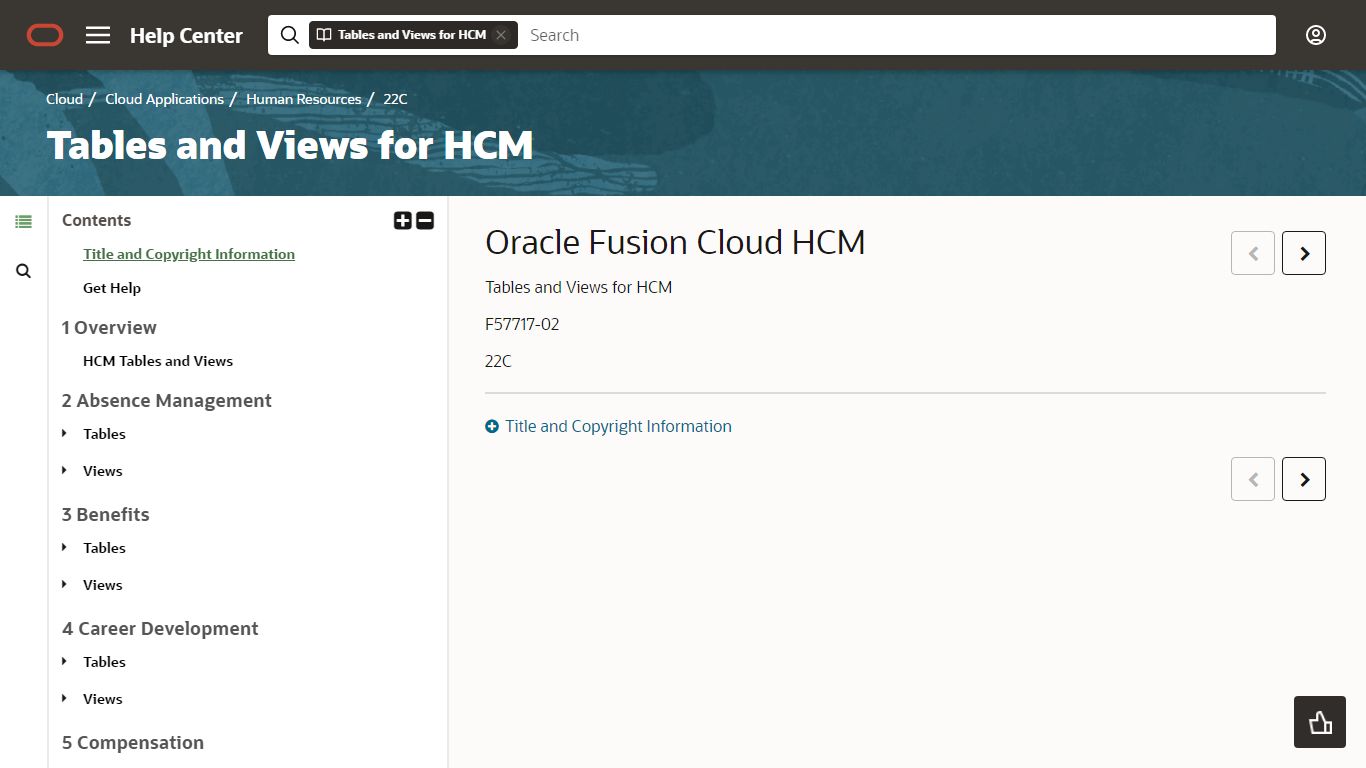Expand Views under Absence Management
The image size is (1366, 768).
[x=65, y=471]
